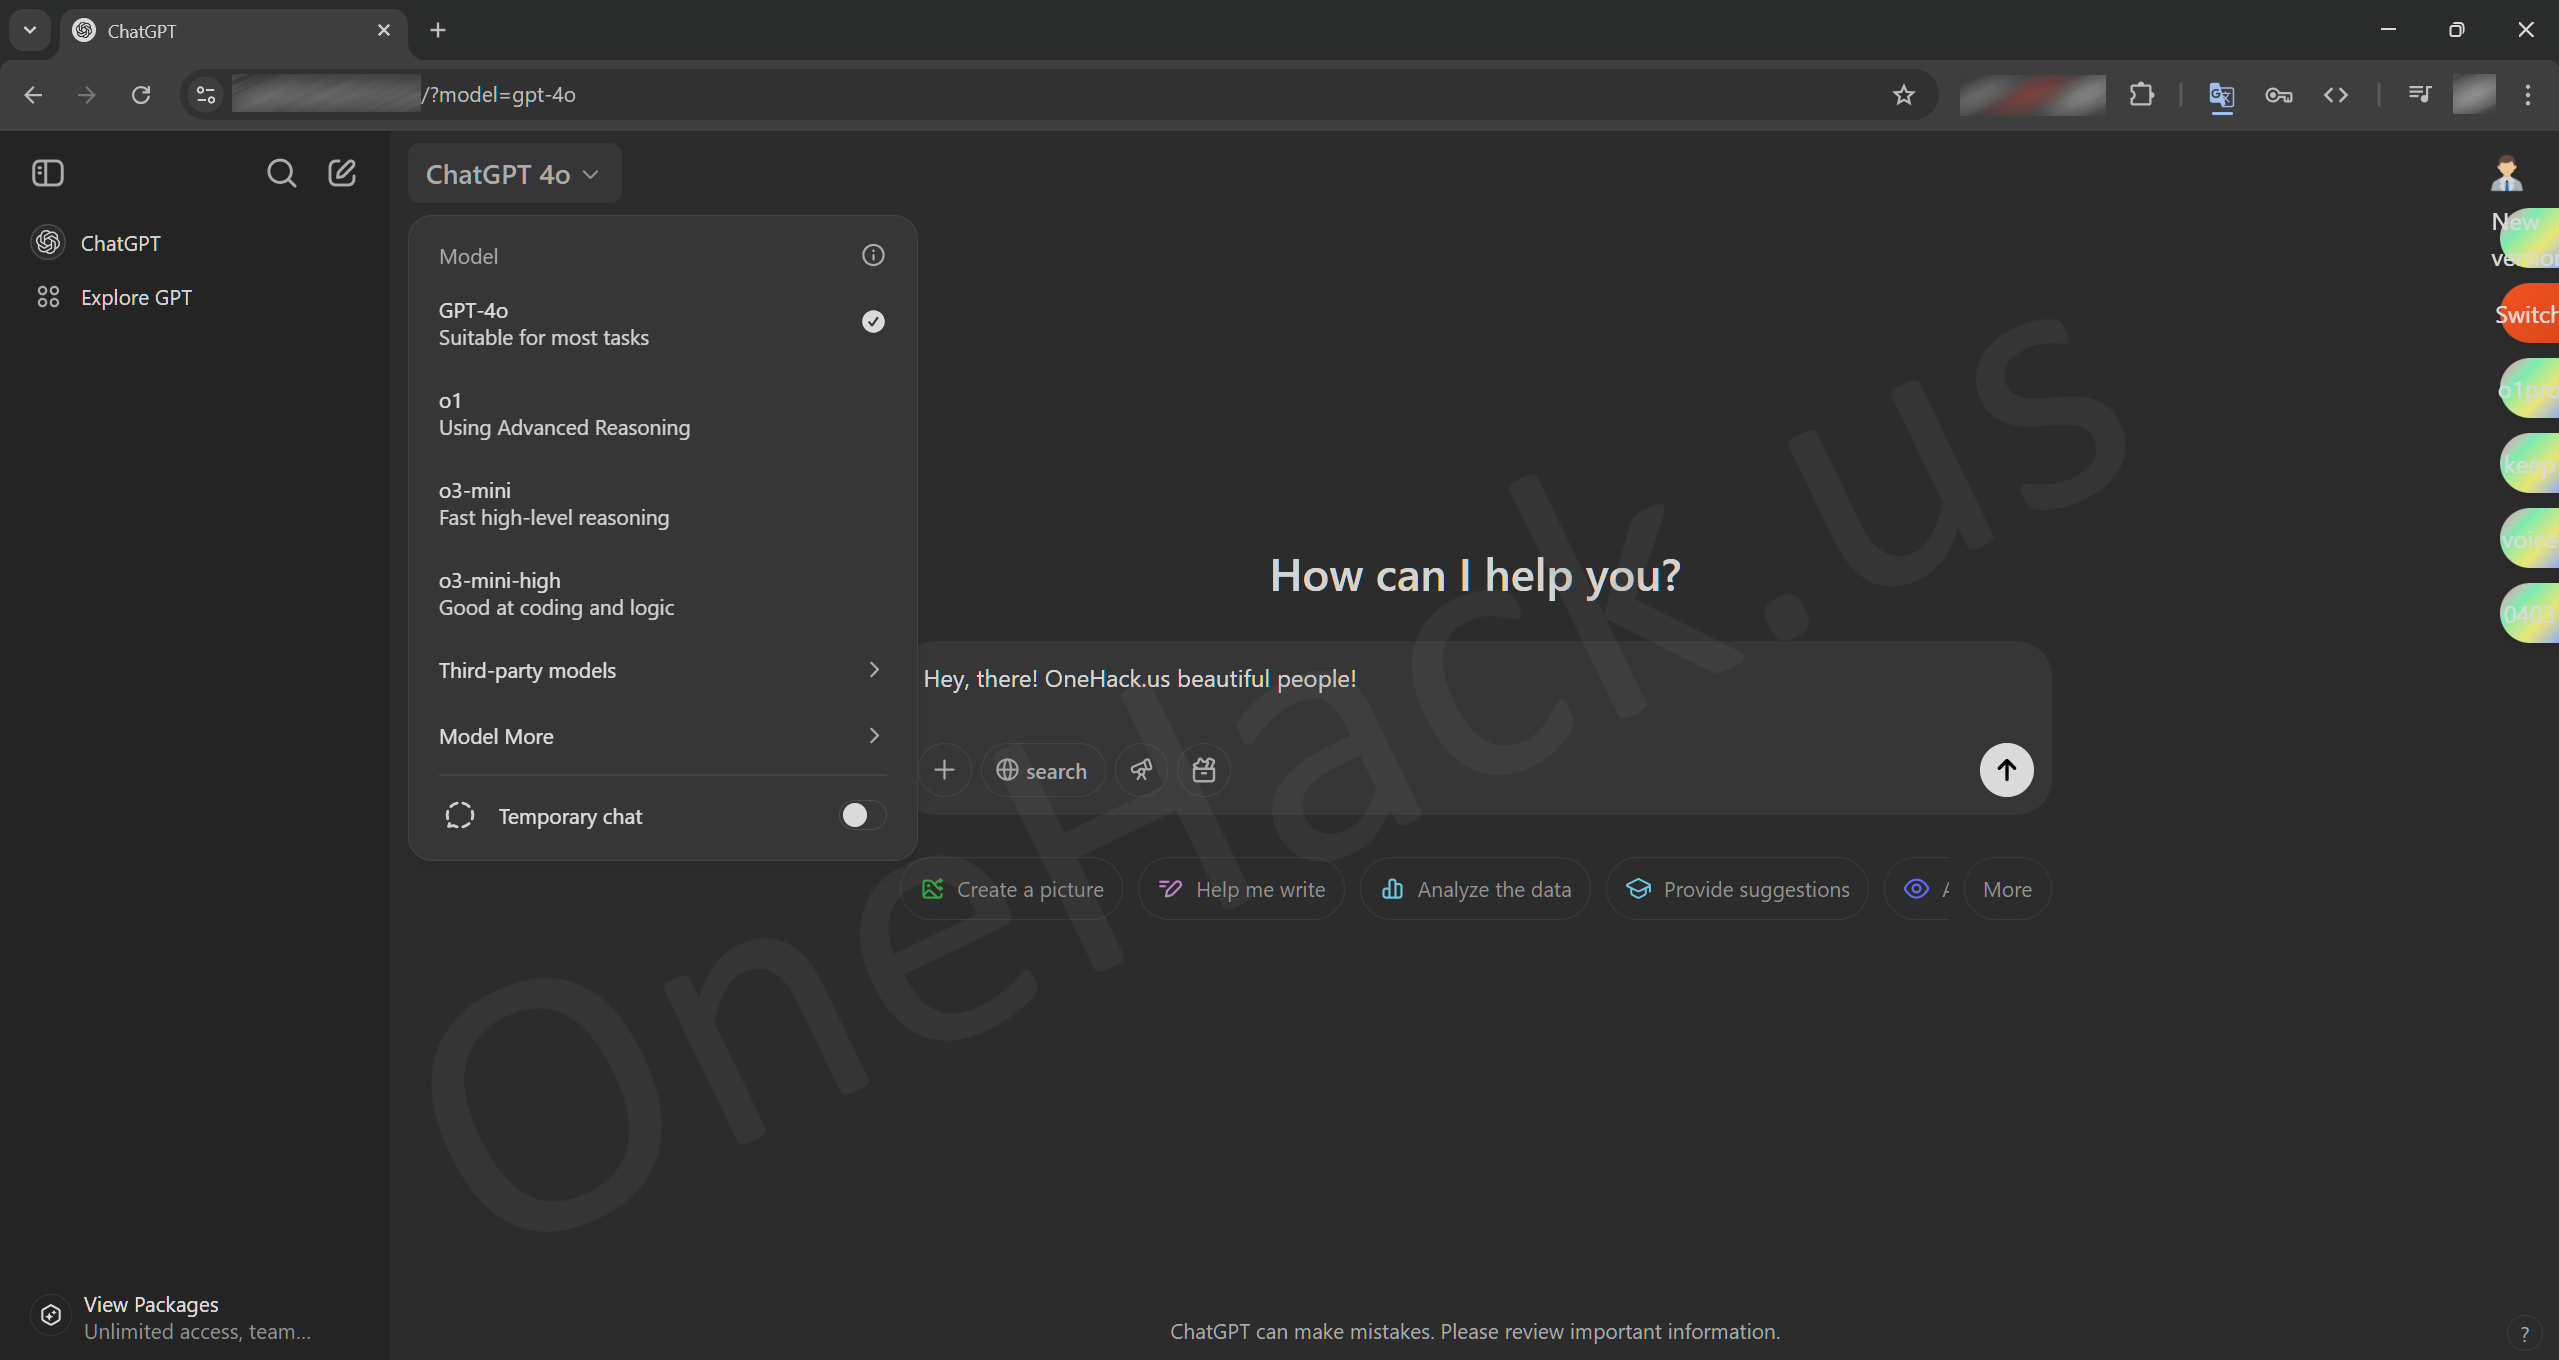Expand the Model More submenu
This screenshot has height=1360, width=2559.
[x=660, y=736]
